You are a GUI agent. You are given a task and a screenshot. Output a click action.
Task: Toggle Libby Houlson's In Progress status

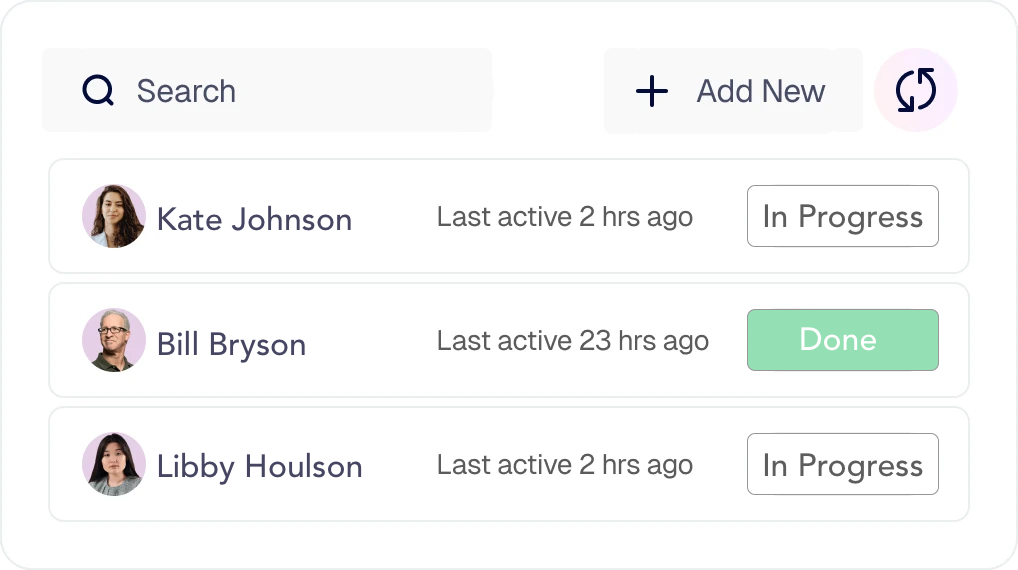pos(843,464)
